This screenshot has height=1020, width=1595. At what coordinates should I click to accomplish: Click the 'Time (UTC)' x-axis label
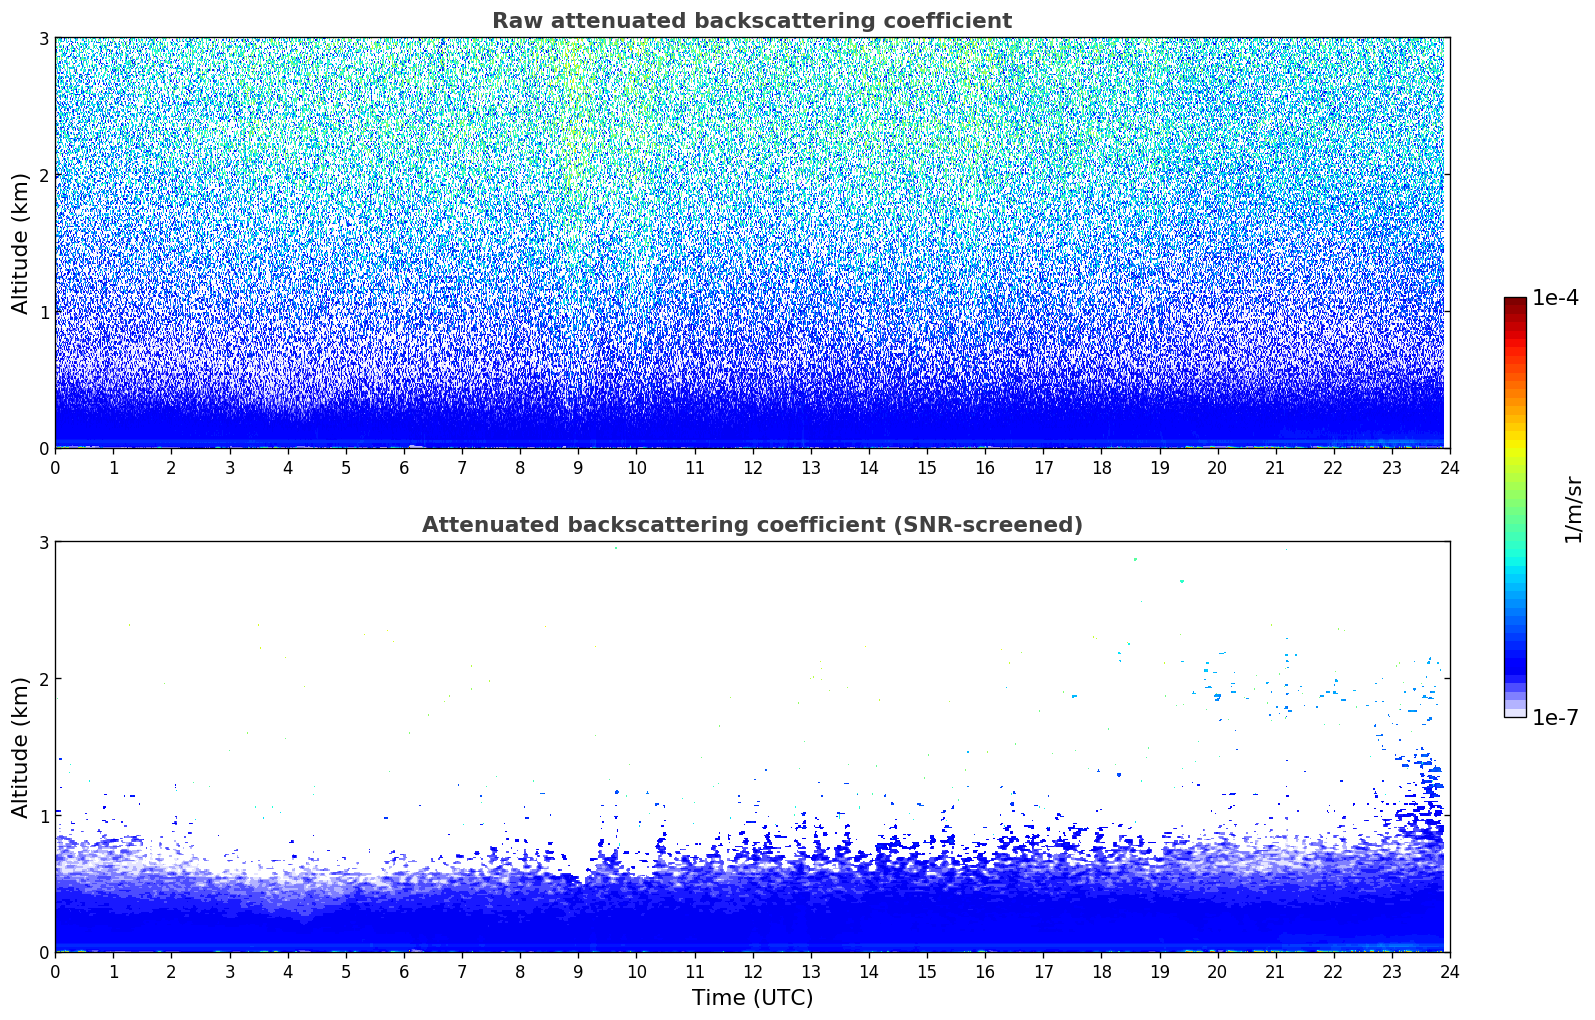click(752, 997)
